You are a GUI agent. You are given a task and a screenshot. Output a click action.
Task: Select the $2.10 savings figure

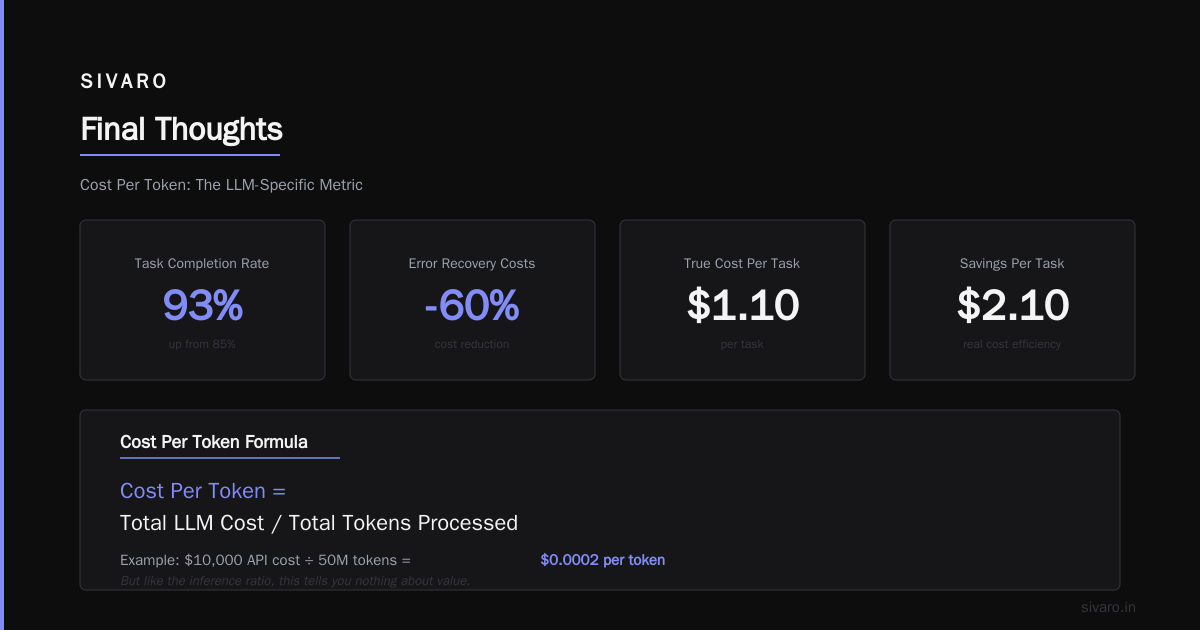click(x=1012, y=305)
